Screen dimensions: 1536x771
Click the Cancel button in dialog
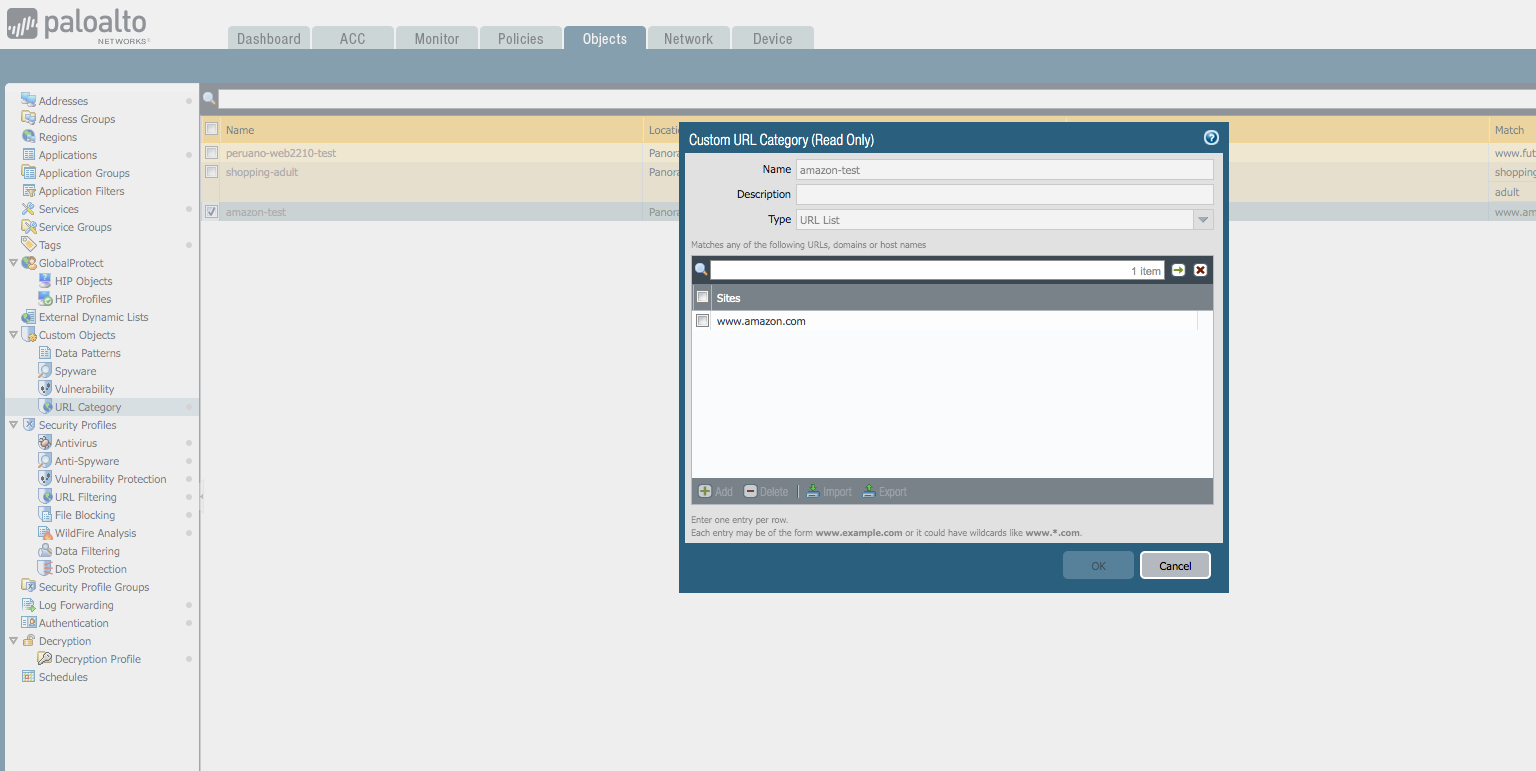[x=1175, y=565]
